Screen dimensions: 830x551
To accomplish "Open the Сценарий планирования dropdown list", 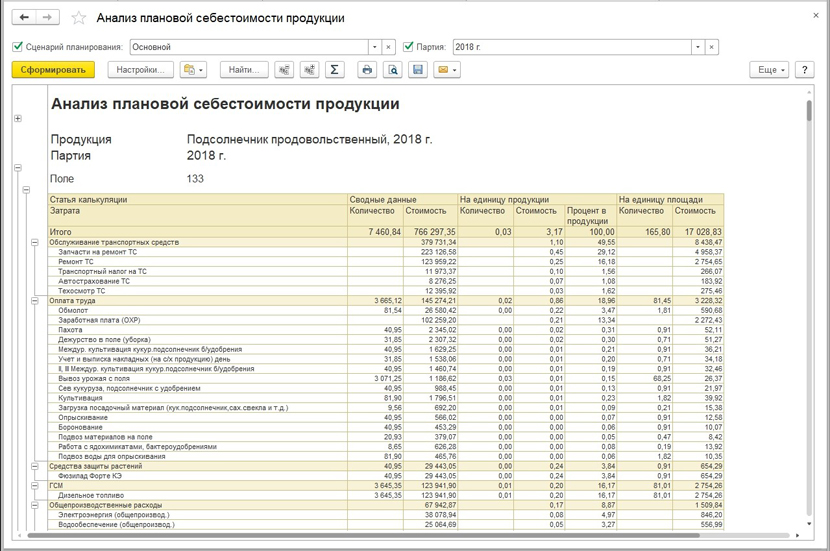I will [375, 47].
